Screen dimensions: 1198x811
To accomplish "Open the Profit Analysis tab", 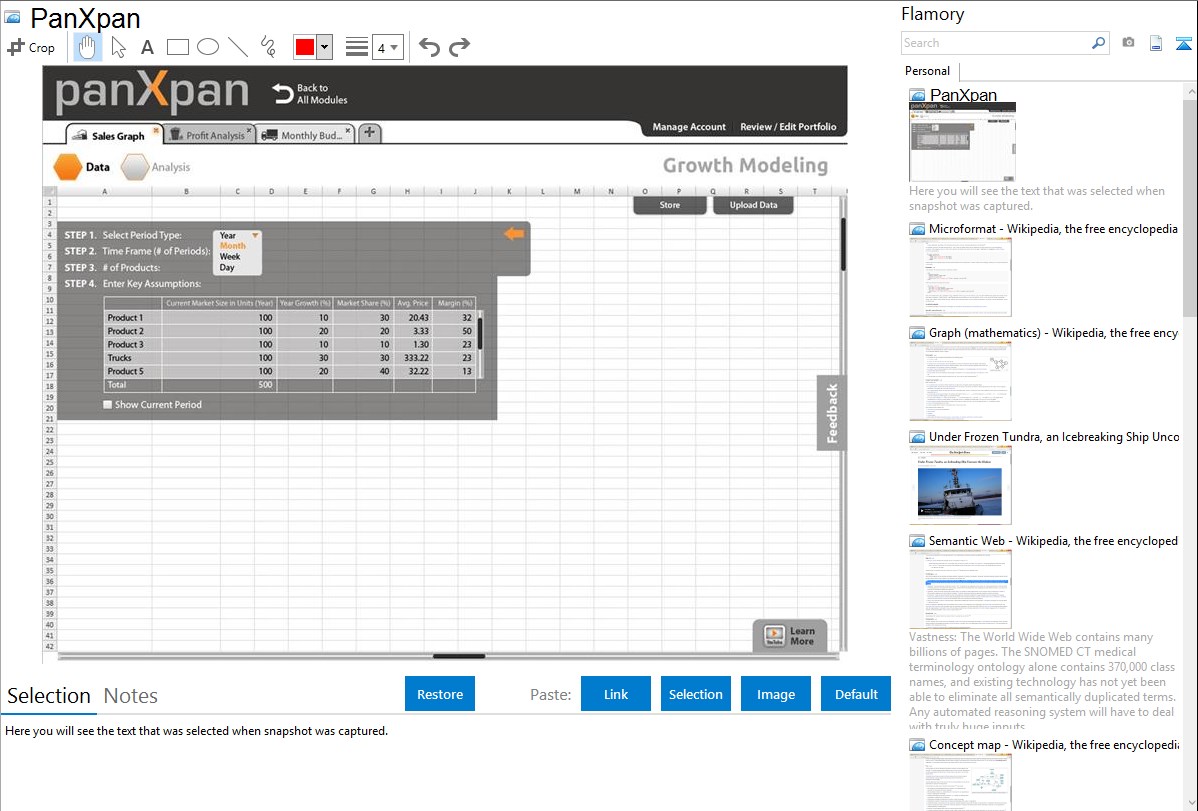I will [x=211, y=135].
